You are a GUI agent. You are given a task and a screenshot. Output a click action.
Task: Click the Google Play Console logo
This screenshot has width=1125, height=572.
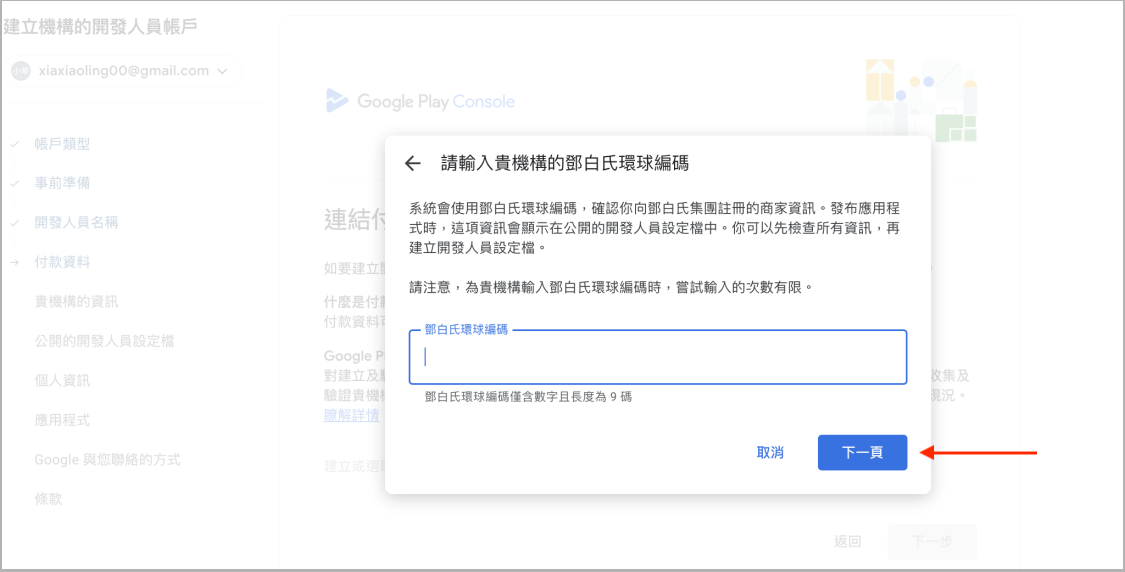coord(420,101)
